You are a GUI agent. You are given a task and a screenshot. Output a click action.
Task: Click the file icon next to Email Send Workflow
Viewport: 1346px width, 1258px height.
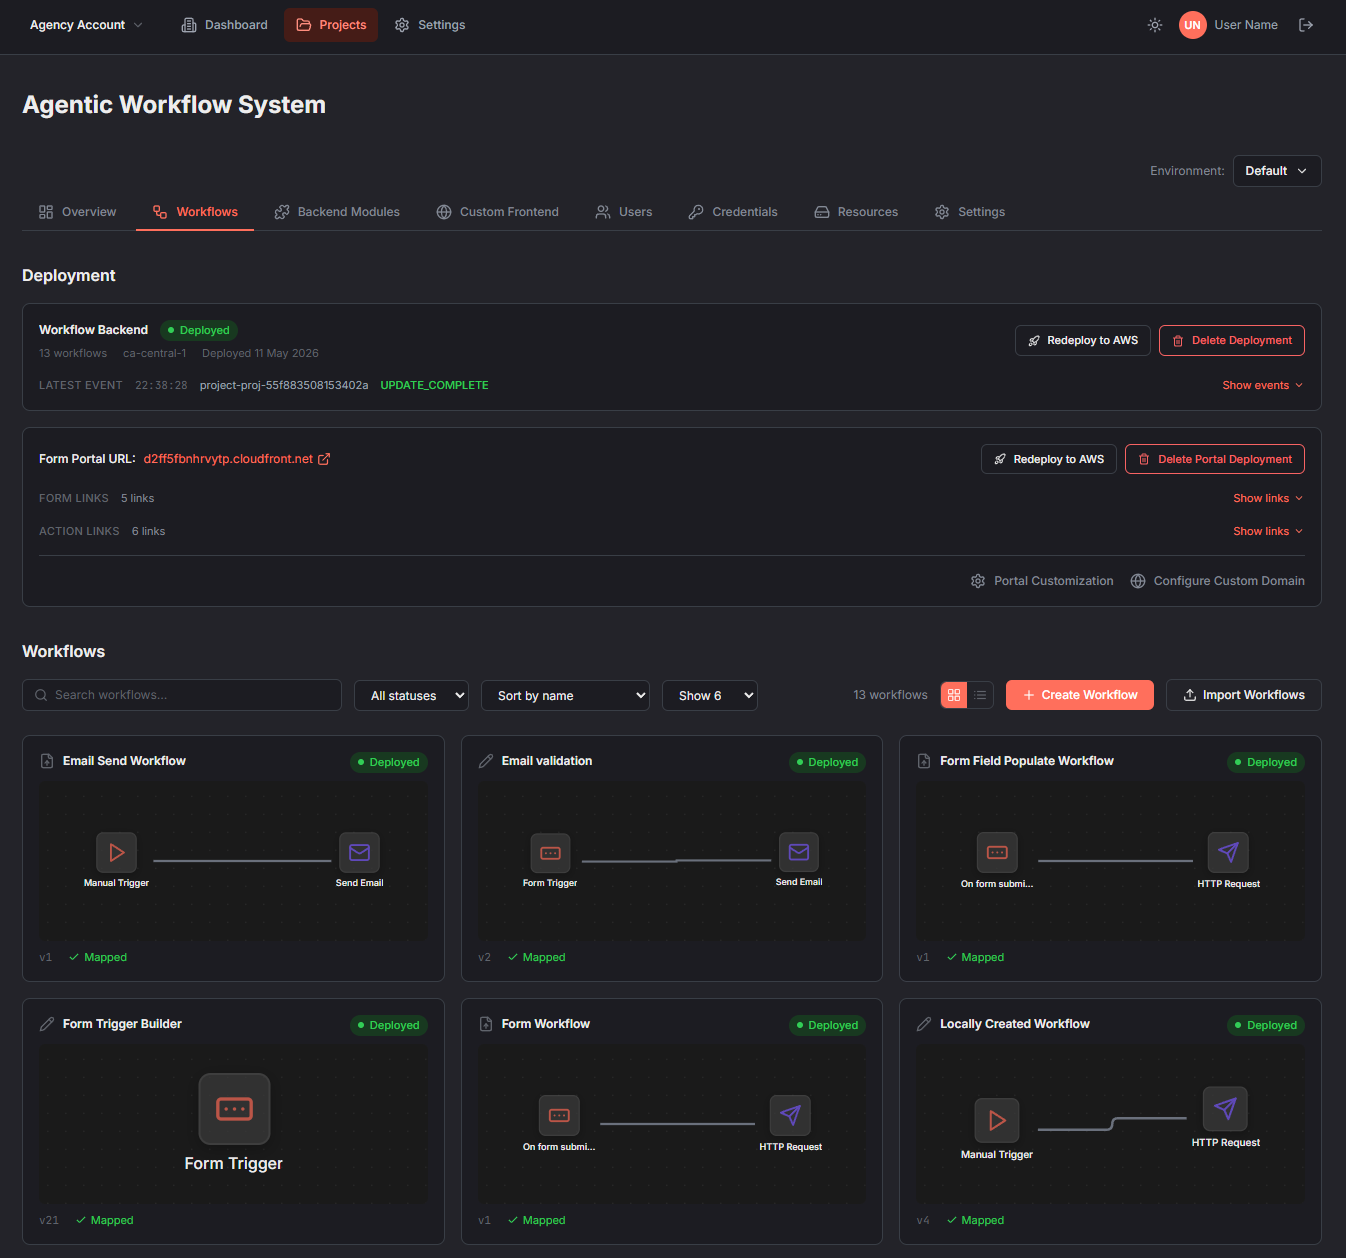click(47, 761)
